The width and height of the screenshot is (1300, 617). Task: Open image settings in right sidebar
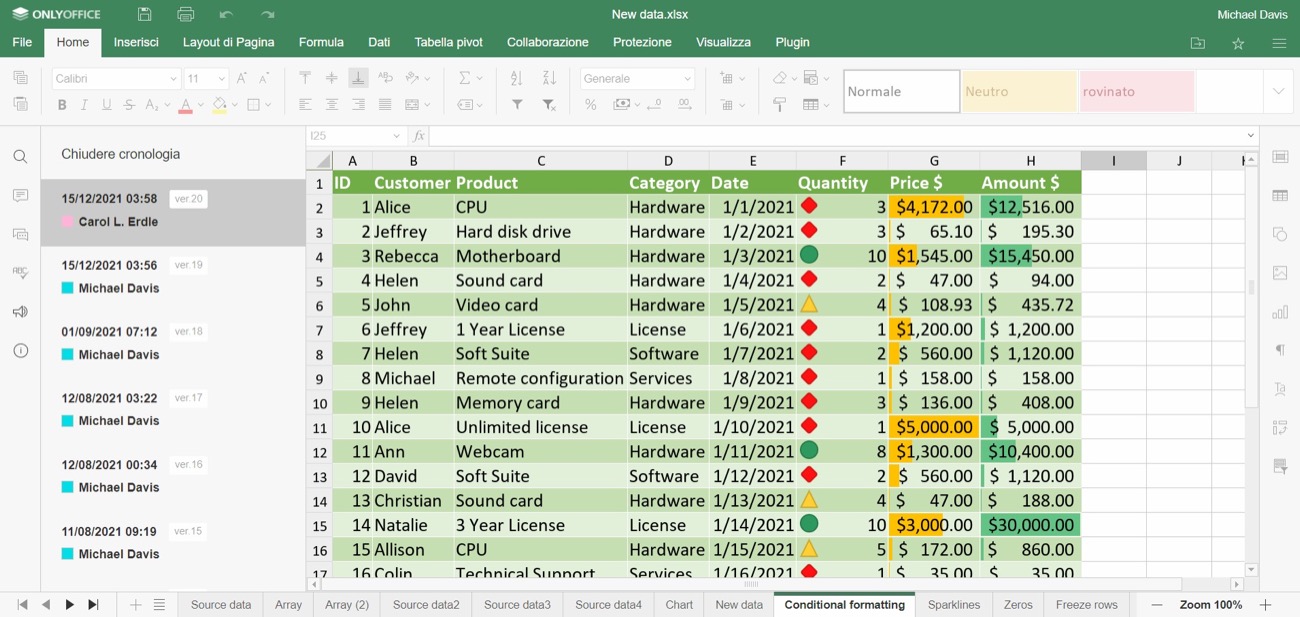coord(1280,273)
